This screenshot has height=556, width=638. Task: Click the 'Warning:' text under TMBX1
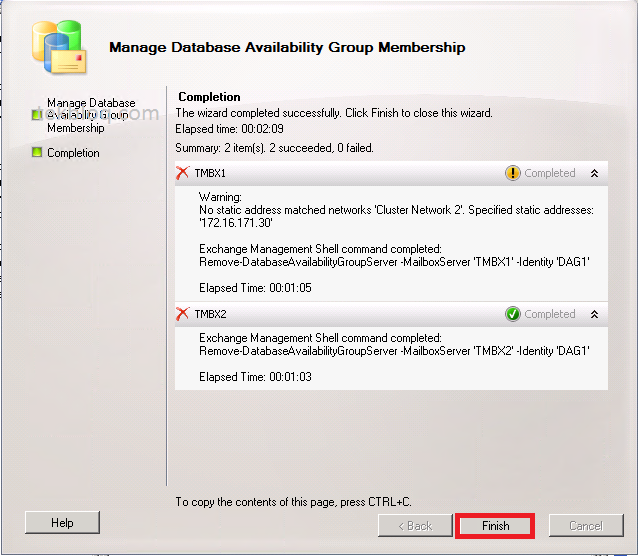[220, 197]
